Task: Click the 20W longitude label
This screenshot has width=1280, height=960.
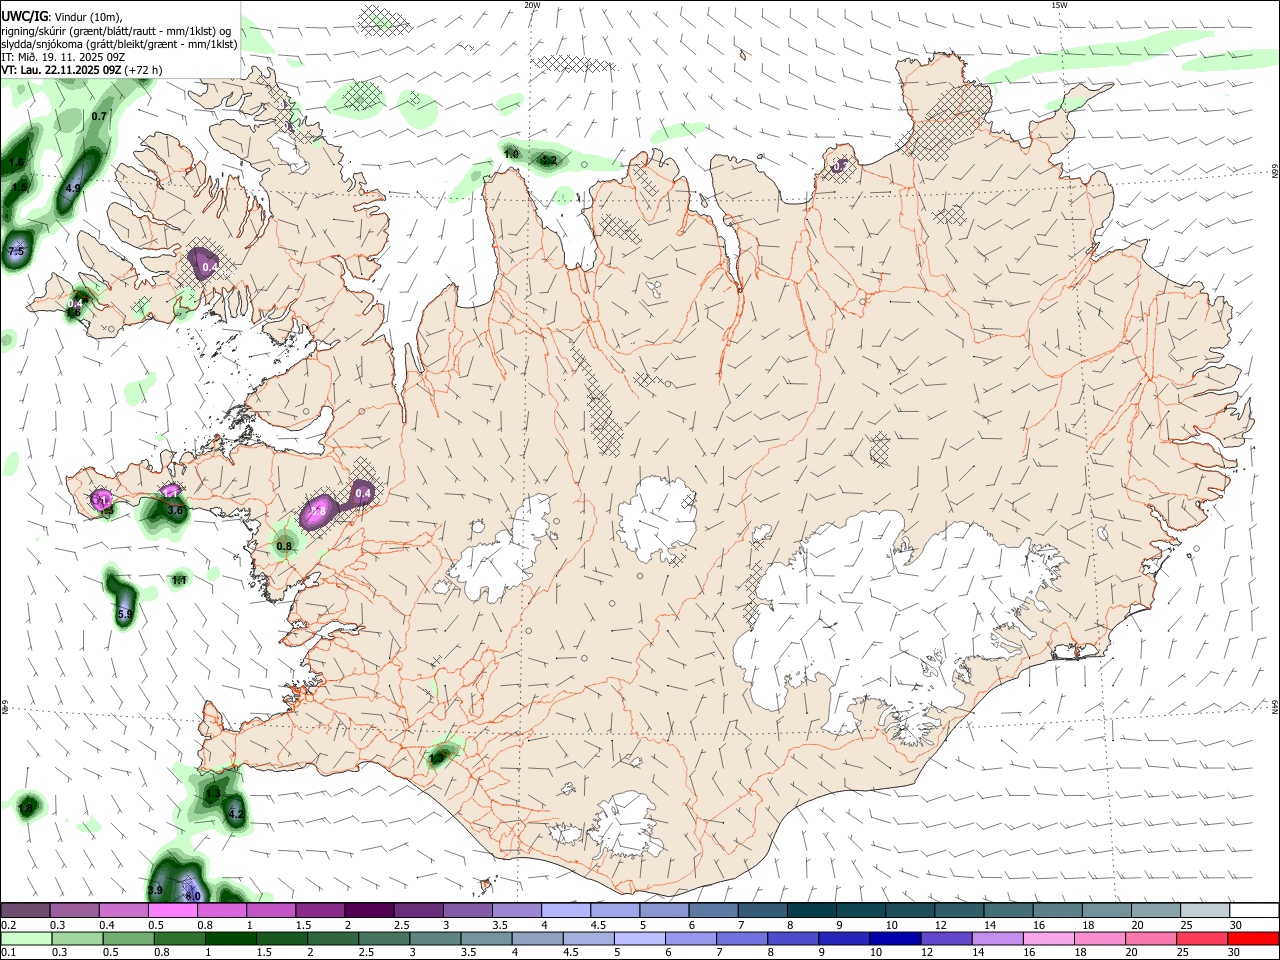Action: click(532, 5)
